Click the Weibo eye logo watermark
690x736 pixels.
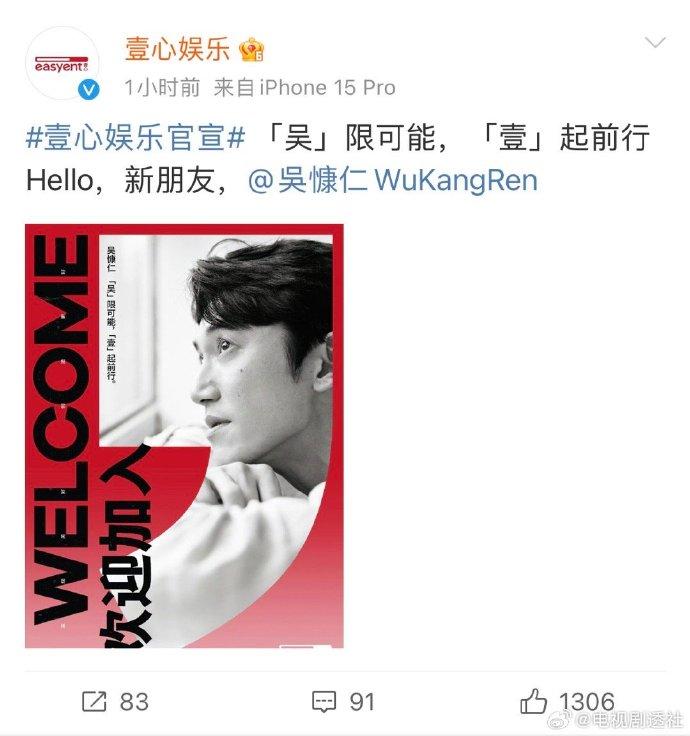[560, 718]
